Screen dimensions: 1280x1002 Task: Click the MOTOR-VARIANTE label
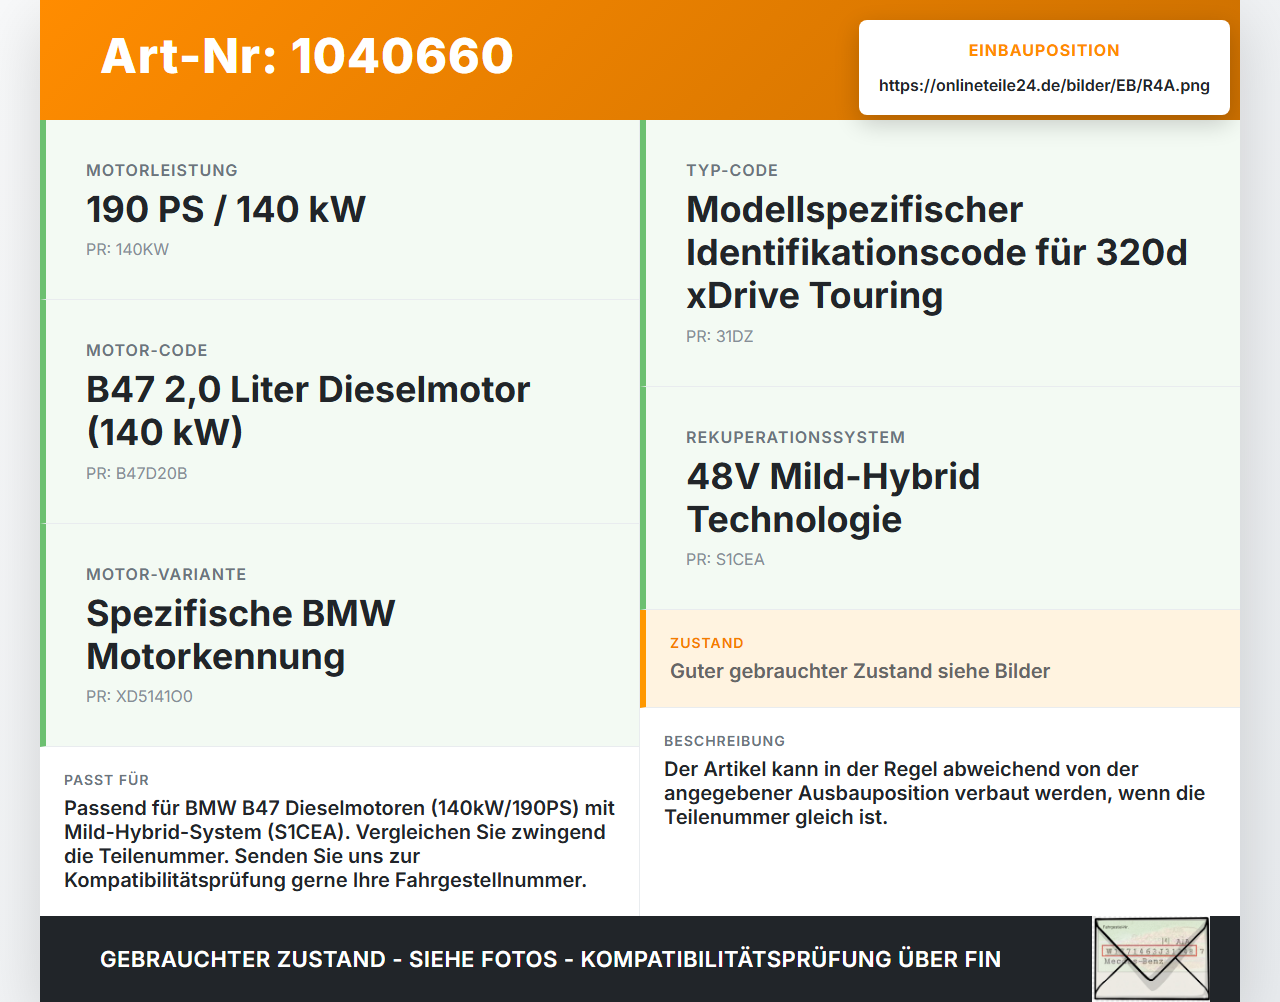click(x=166, y=574)
